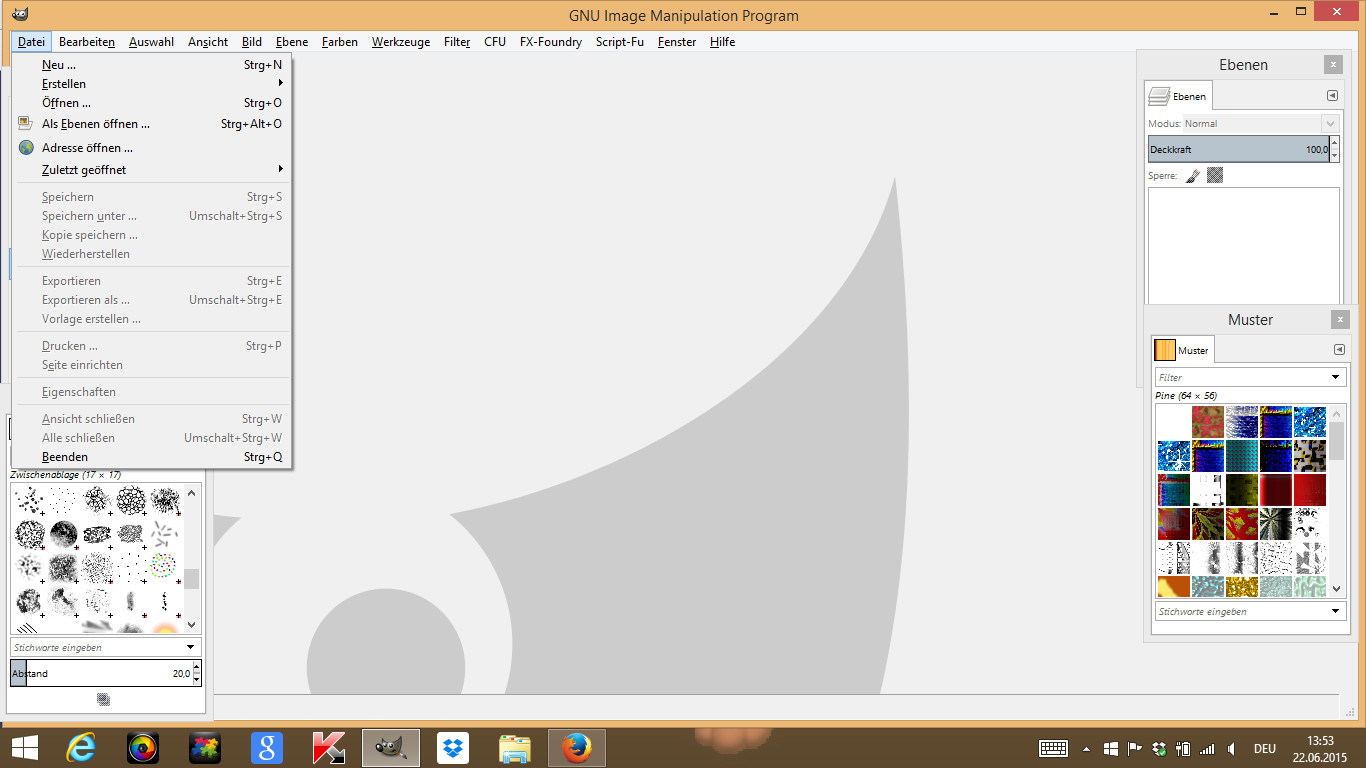Open the round rainbow-lens app in taskbar

(x=143, y=748)
